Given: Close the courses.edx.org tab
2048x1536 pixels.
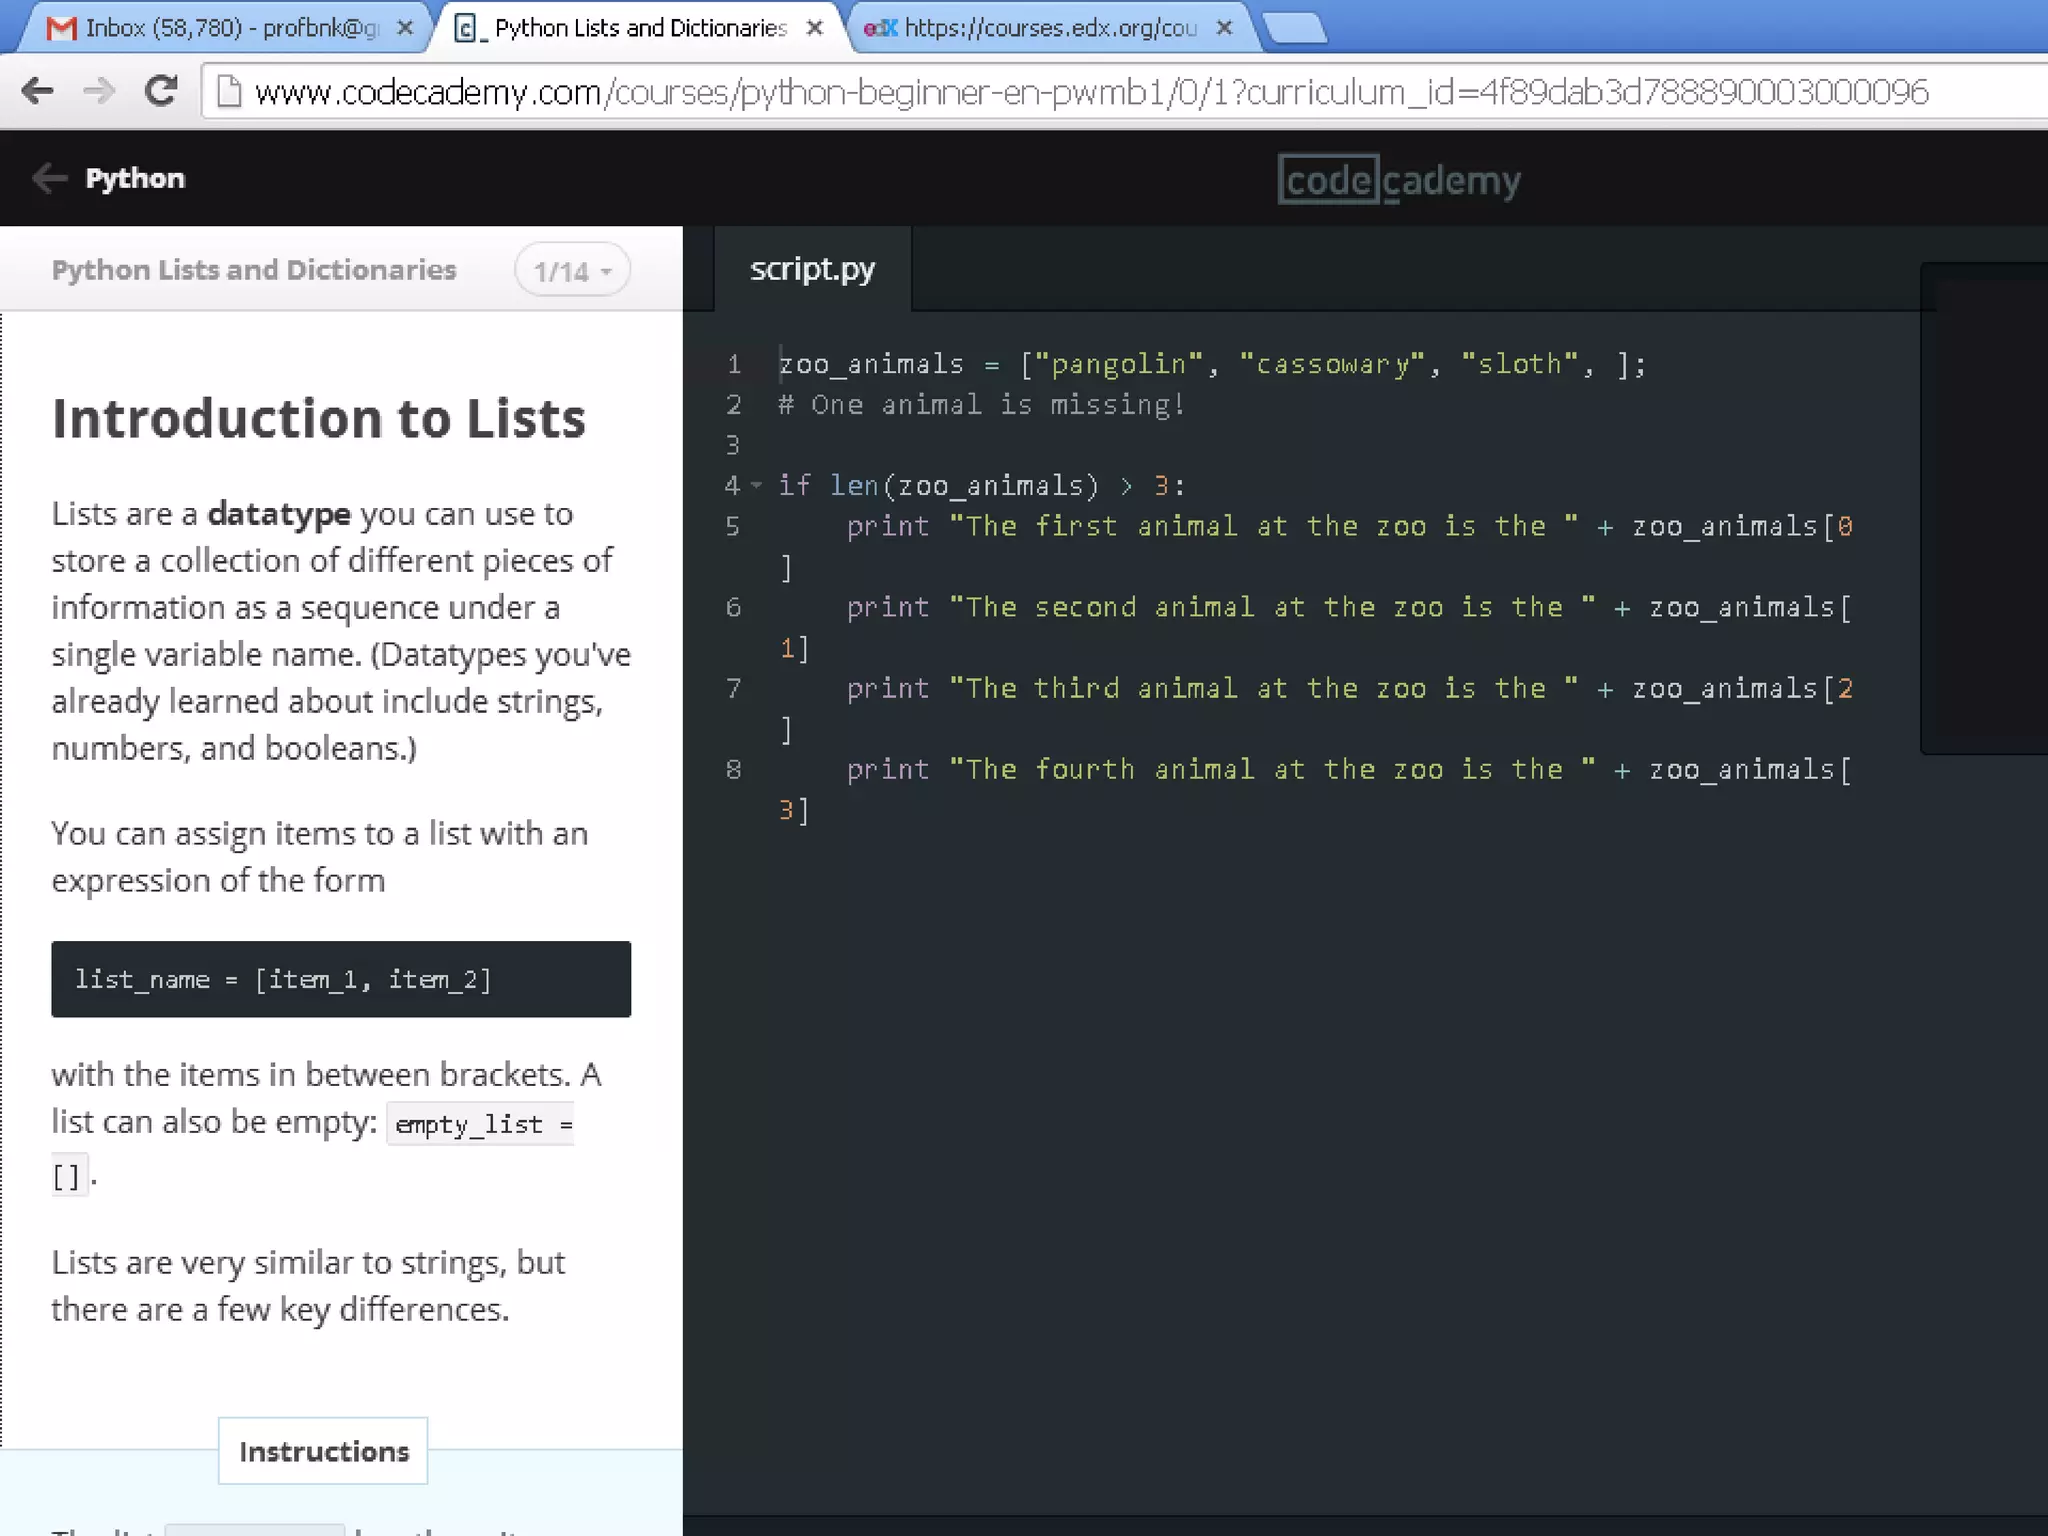Looking at the screenshot, I should pyautogui.click(x=1224, y=28).
